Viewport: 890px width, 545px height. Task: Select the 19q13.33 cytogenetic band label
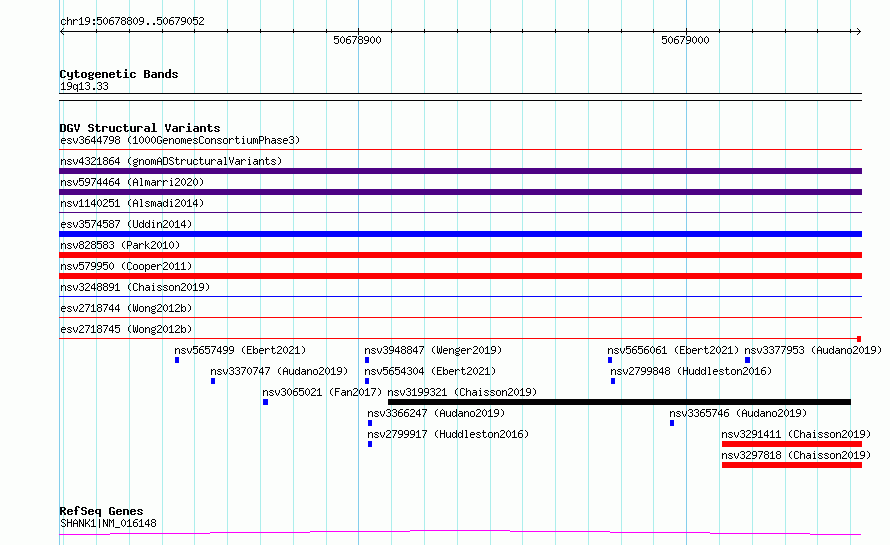tap(84, 87)
